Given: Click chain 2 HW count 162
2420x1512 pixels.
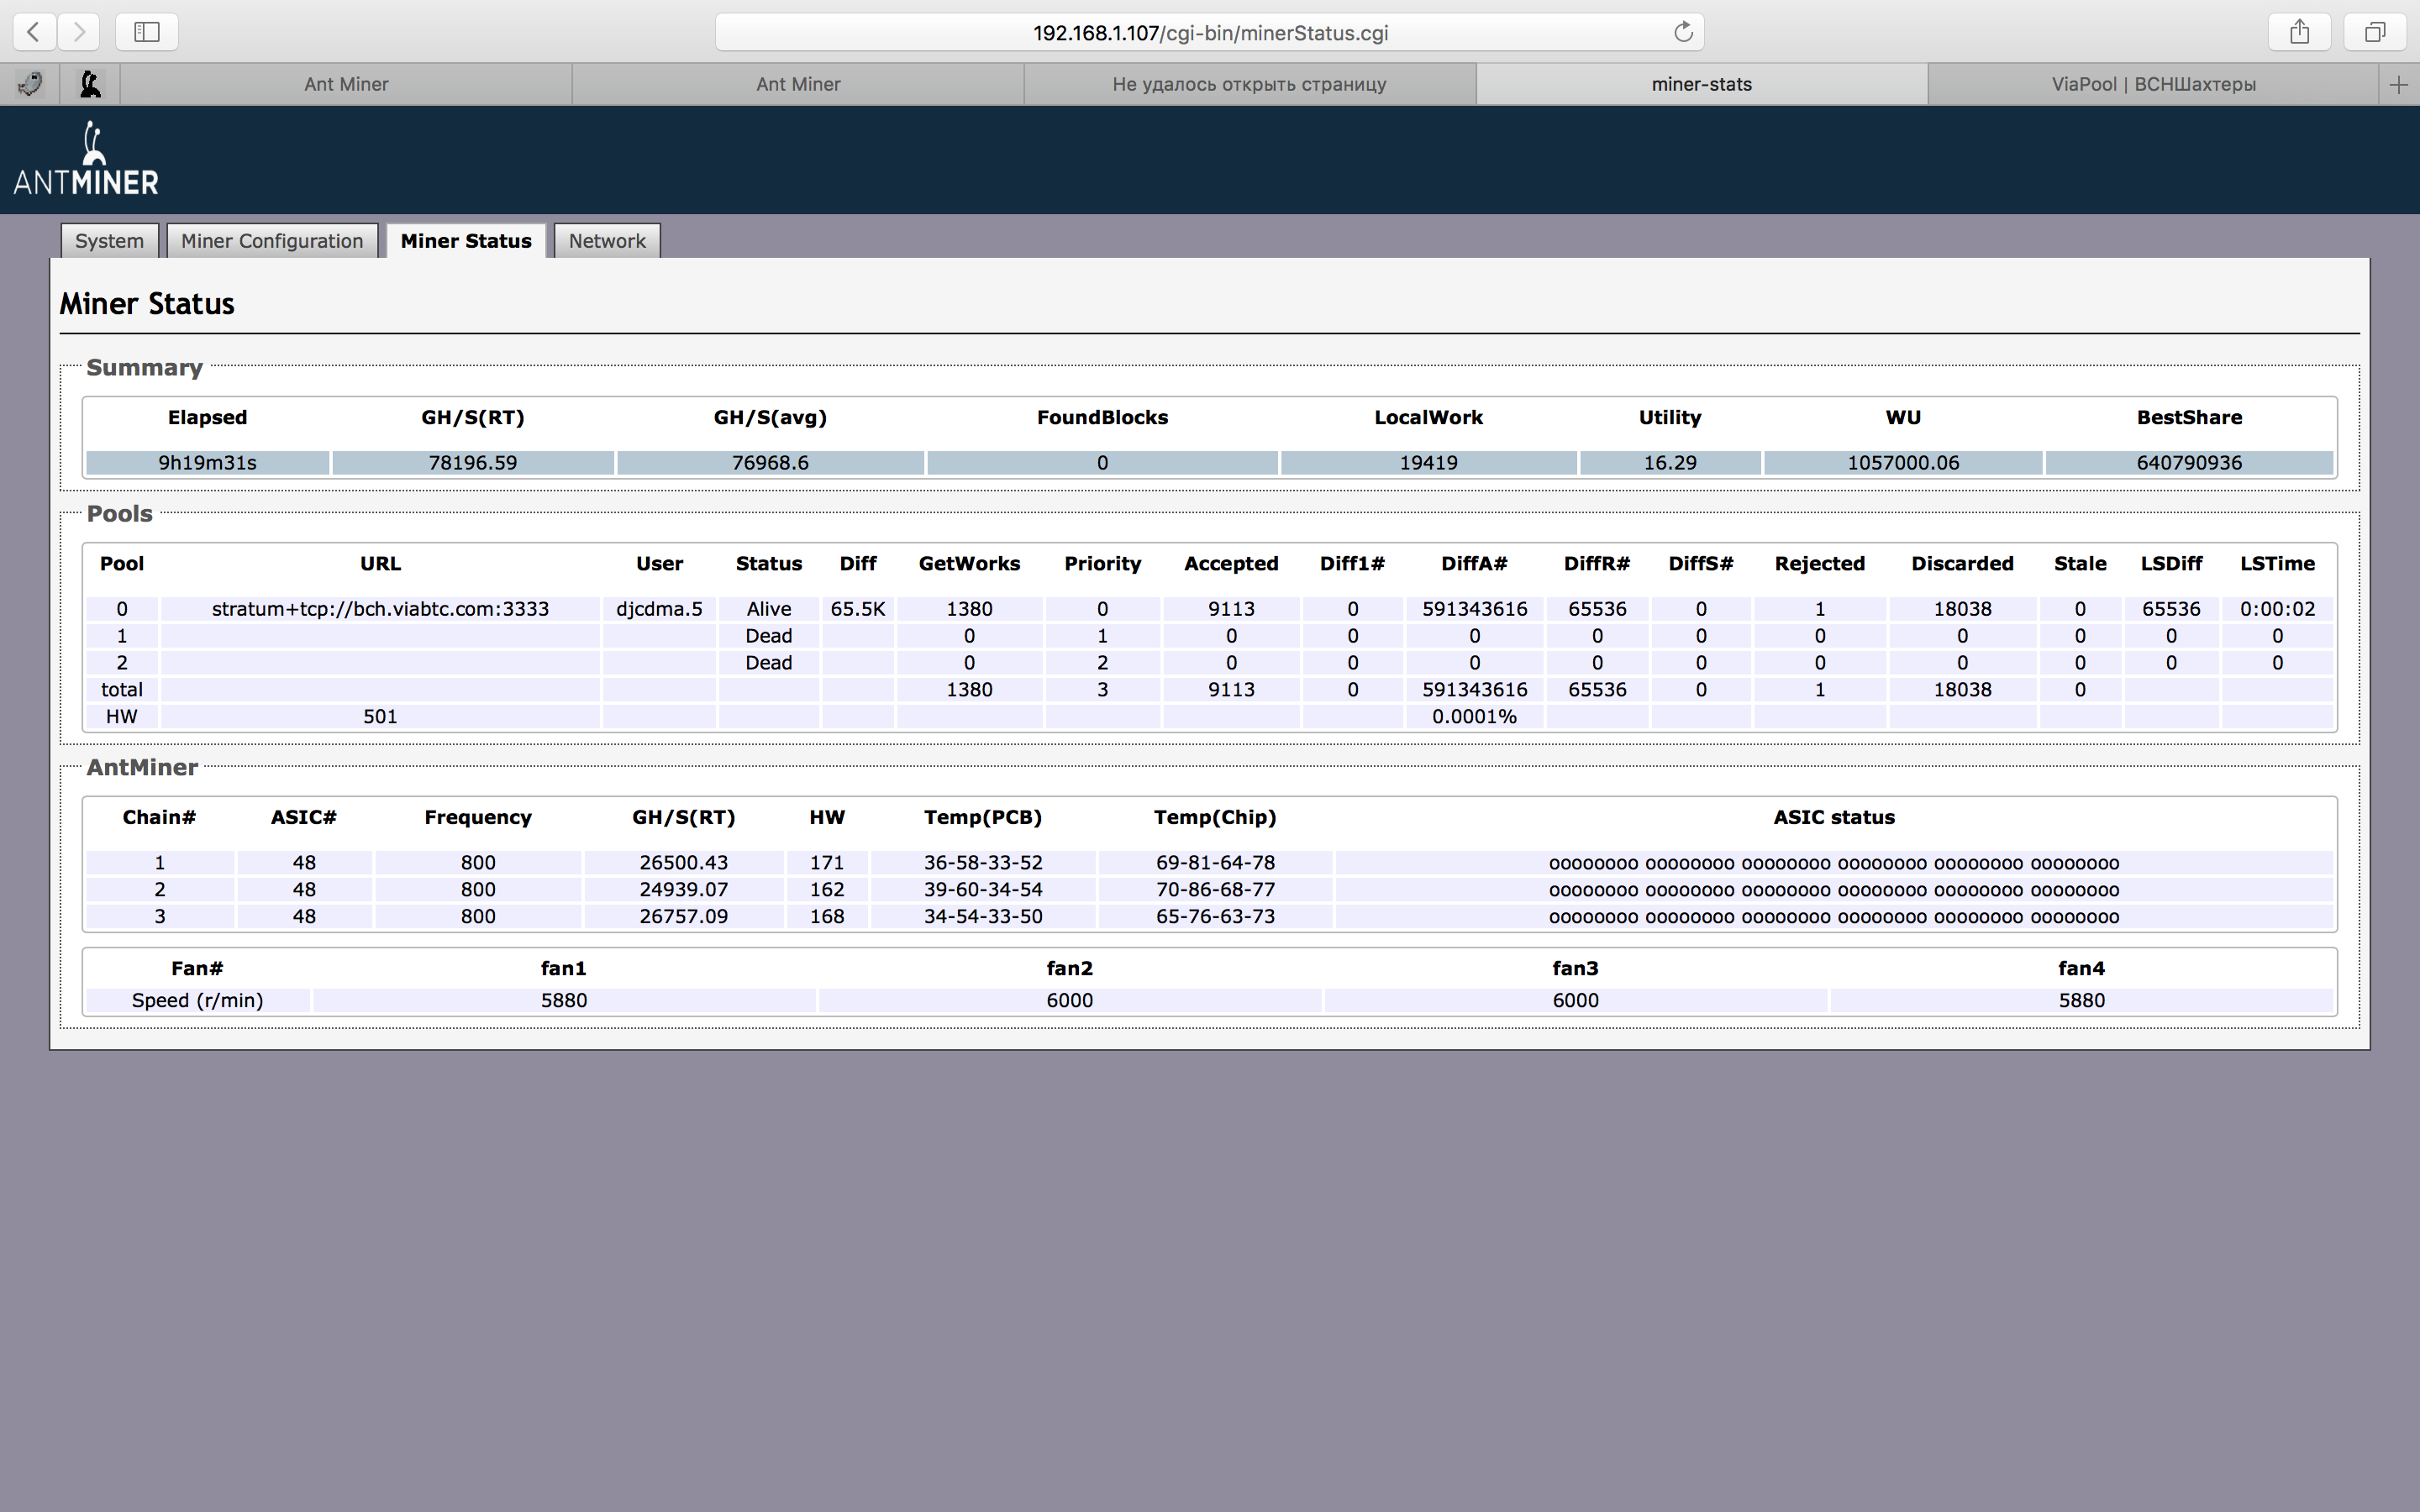Looking at the screenshot, I should [827, 890].
